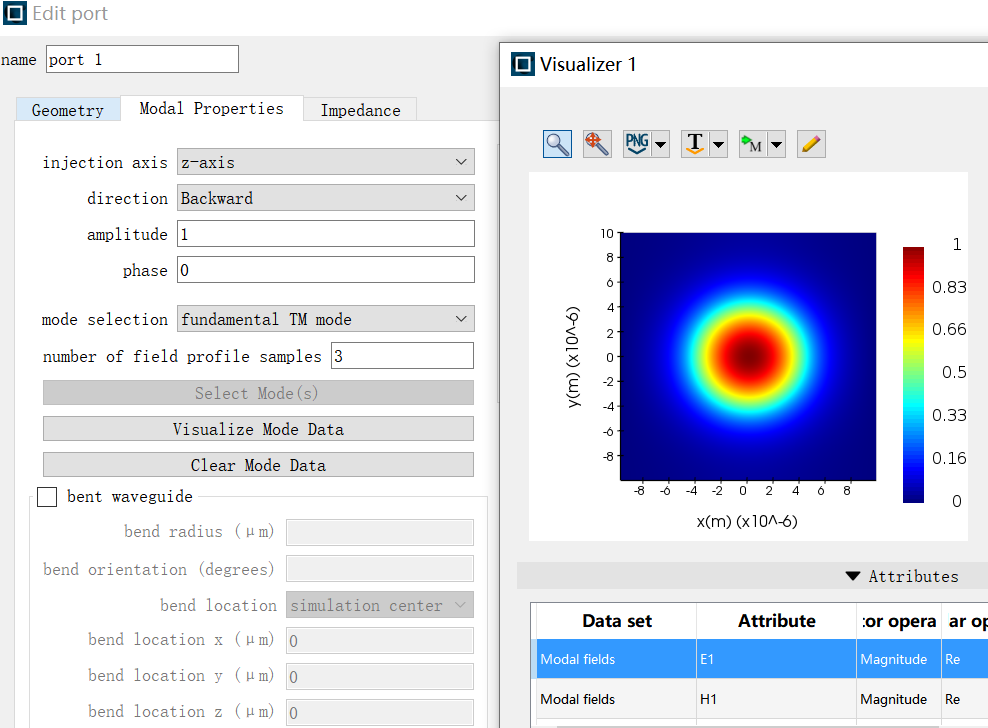Viewport: 988px width, 728px height.
Task: Click the plot color scale bar
Action: [x=913, y=374]
